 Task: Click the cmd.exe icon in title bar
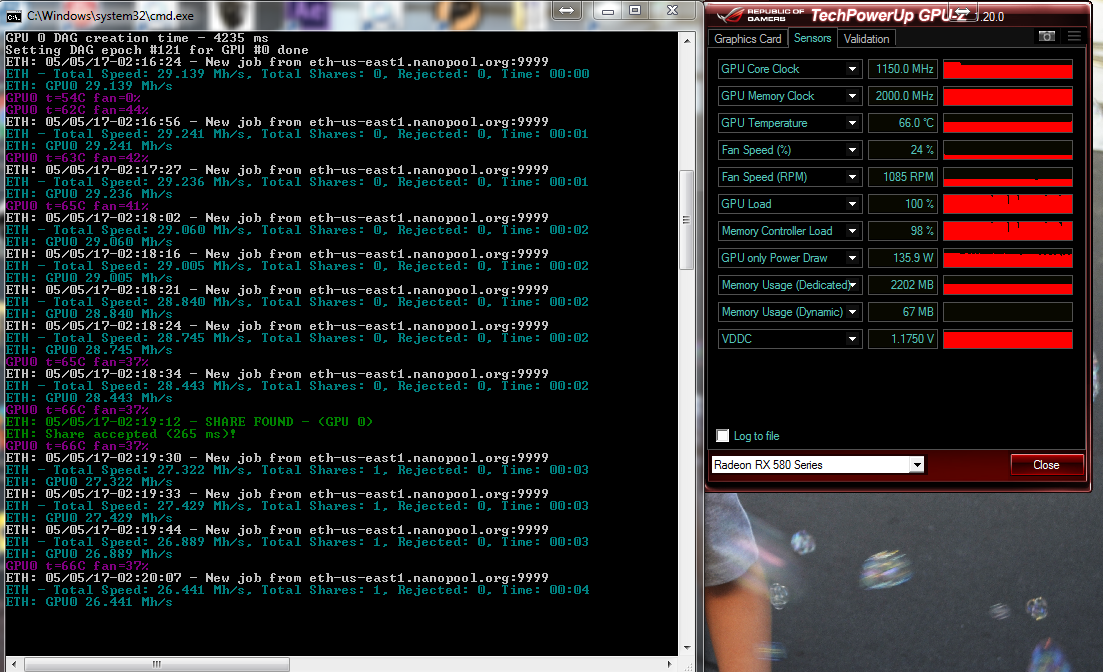point(13,16)
